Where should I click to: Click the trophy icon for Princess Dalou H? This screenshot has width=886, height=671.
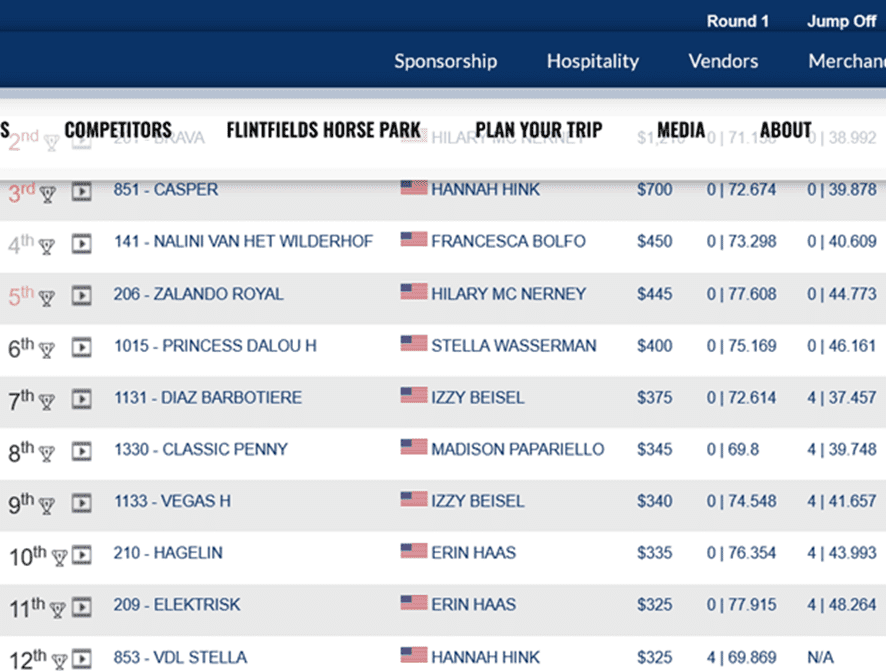click(46, 350)
